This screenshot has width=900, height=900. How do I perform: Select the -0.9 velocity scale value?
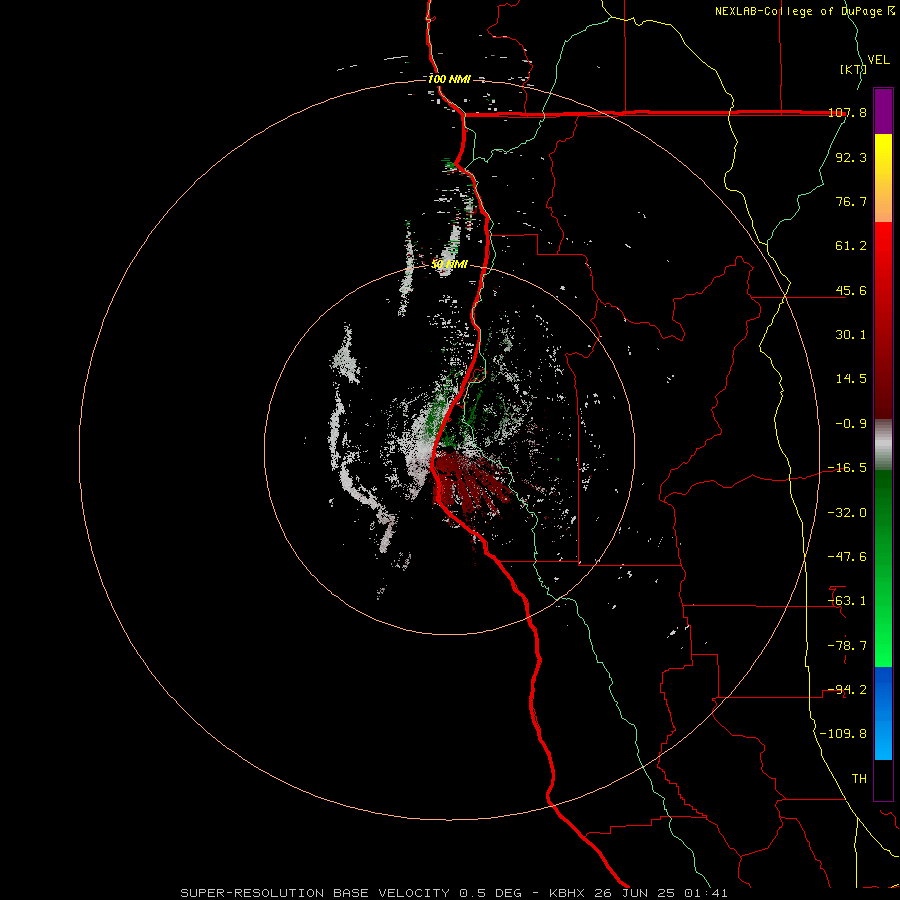851,424
